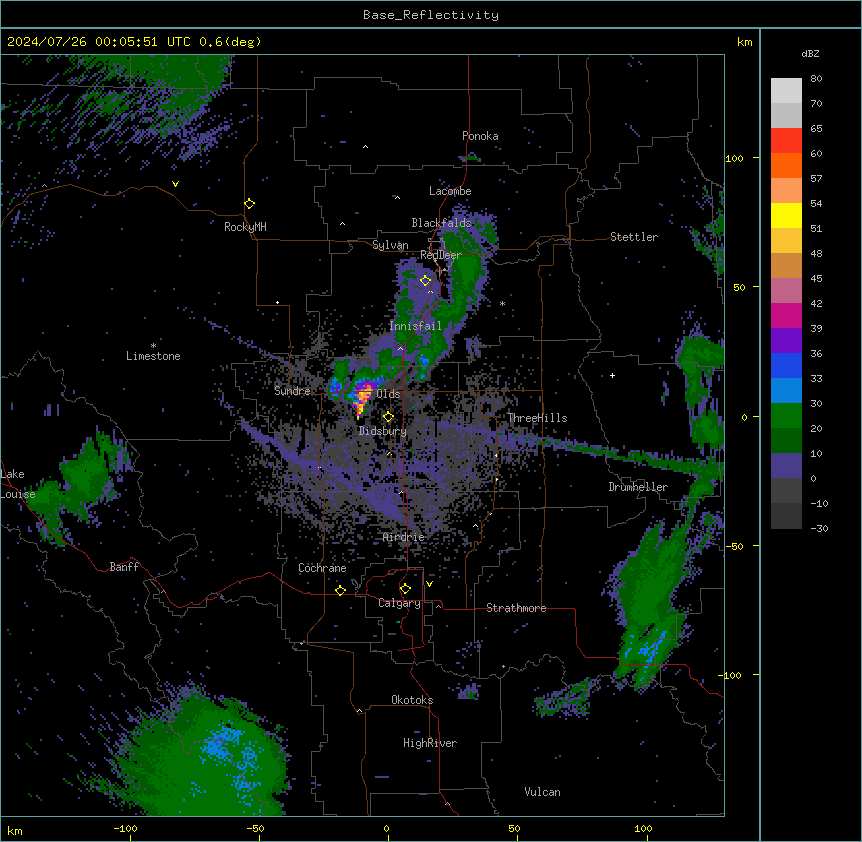
Task: Click the Innisfail city label
Action: (x=415, y=326)
